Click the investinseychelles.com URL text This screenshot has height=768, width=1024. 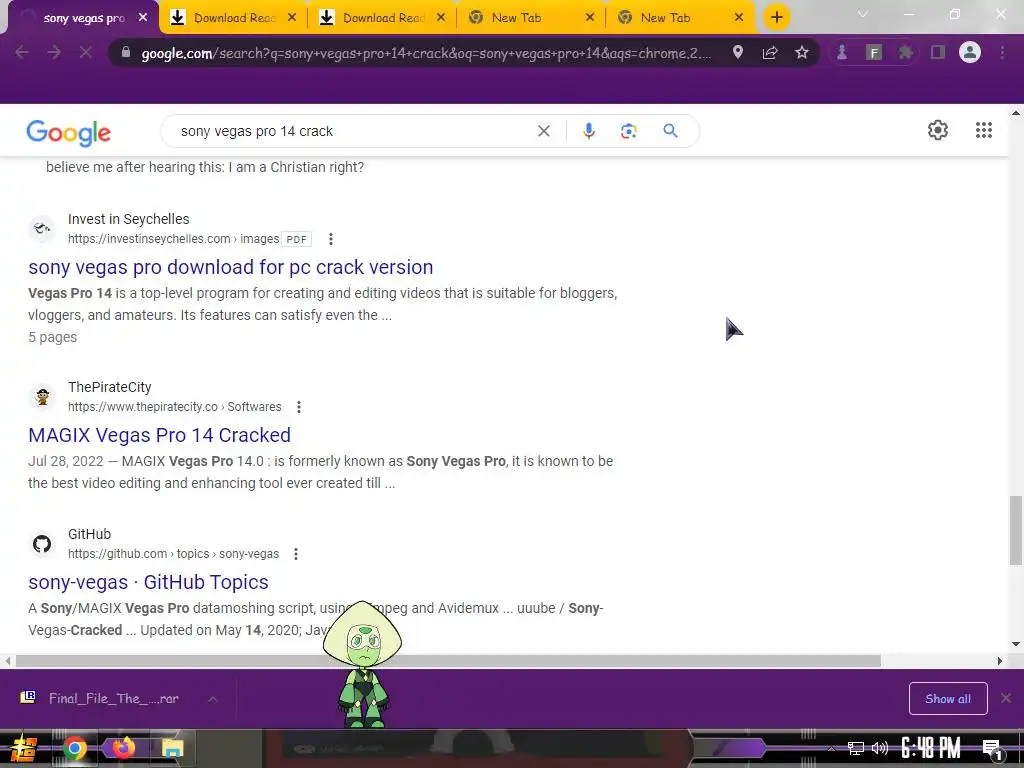pyautogui.click(x=173, y=239)
